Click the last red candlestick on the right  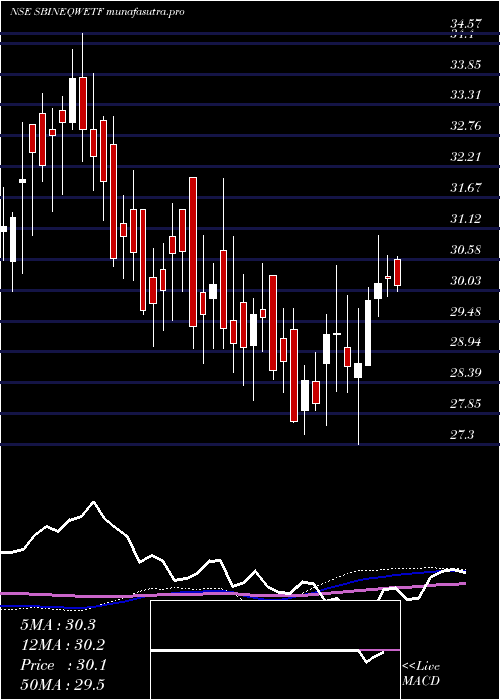(397, 272)
